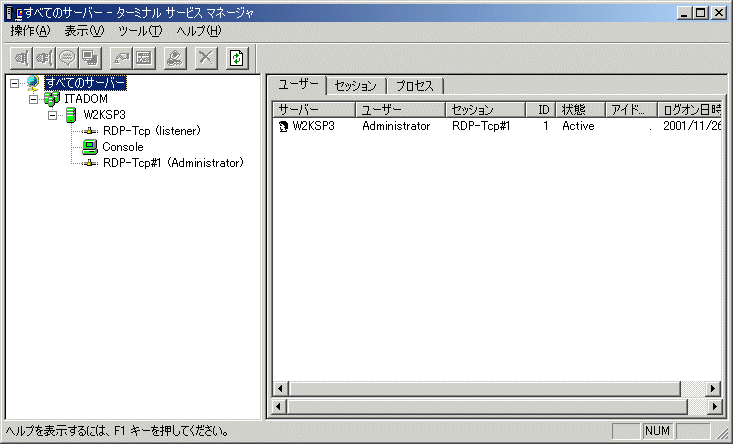Select RDP-Tcp (listener) in the tree
The width and height of the screenshot is (733, 444).
click(152, 131)
